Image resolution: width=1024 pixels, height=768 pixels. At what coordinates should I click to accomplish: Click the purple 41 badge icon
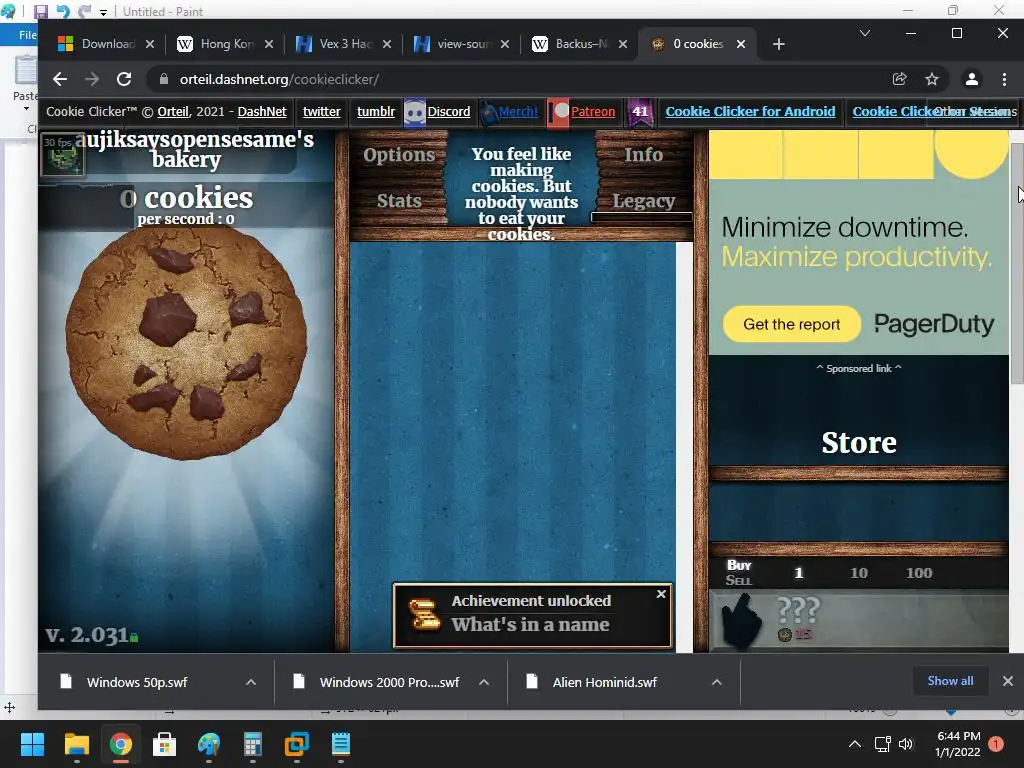(x=639, y=112)
